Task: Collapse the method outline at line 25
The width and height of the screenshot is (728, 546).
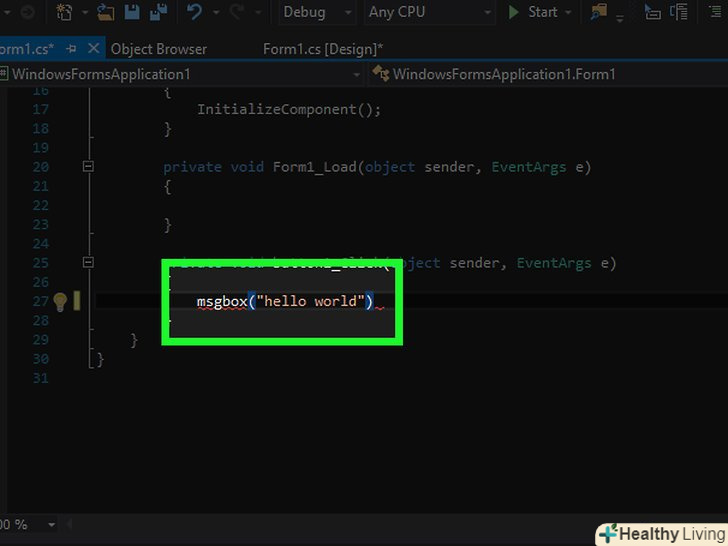Action: 88,262
